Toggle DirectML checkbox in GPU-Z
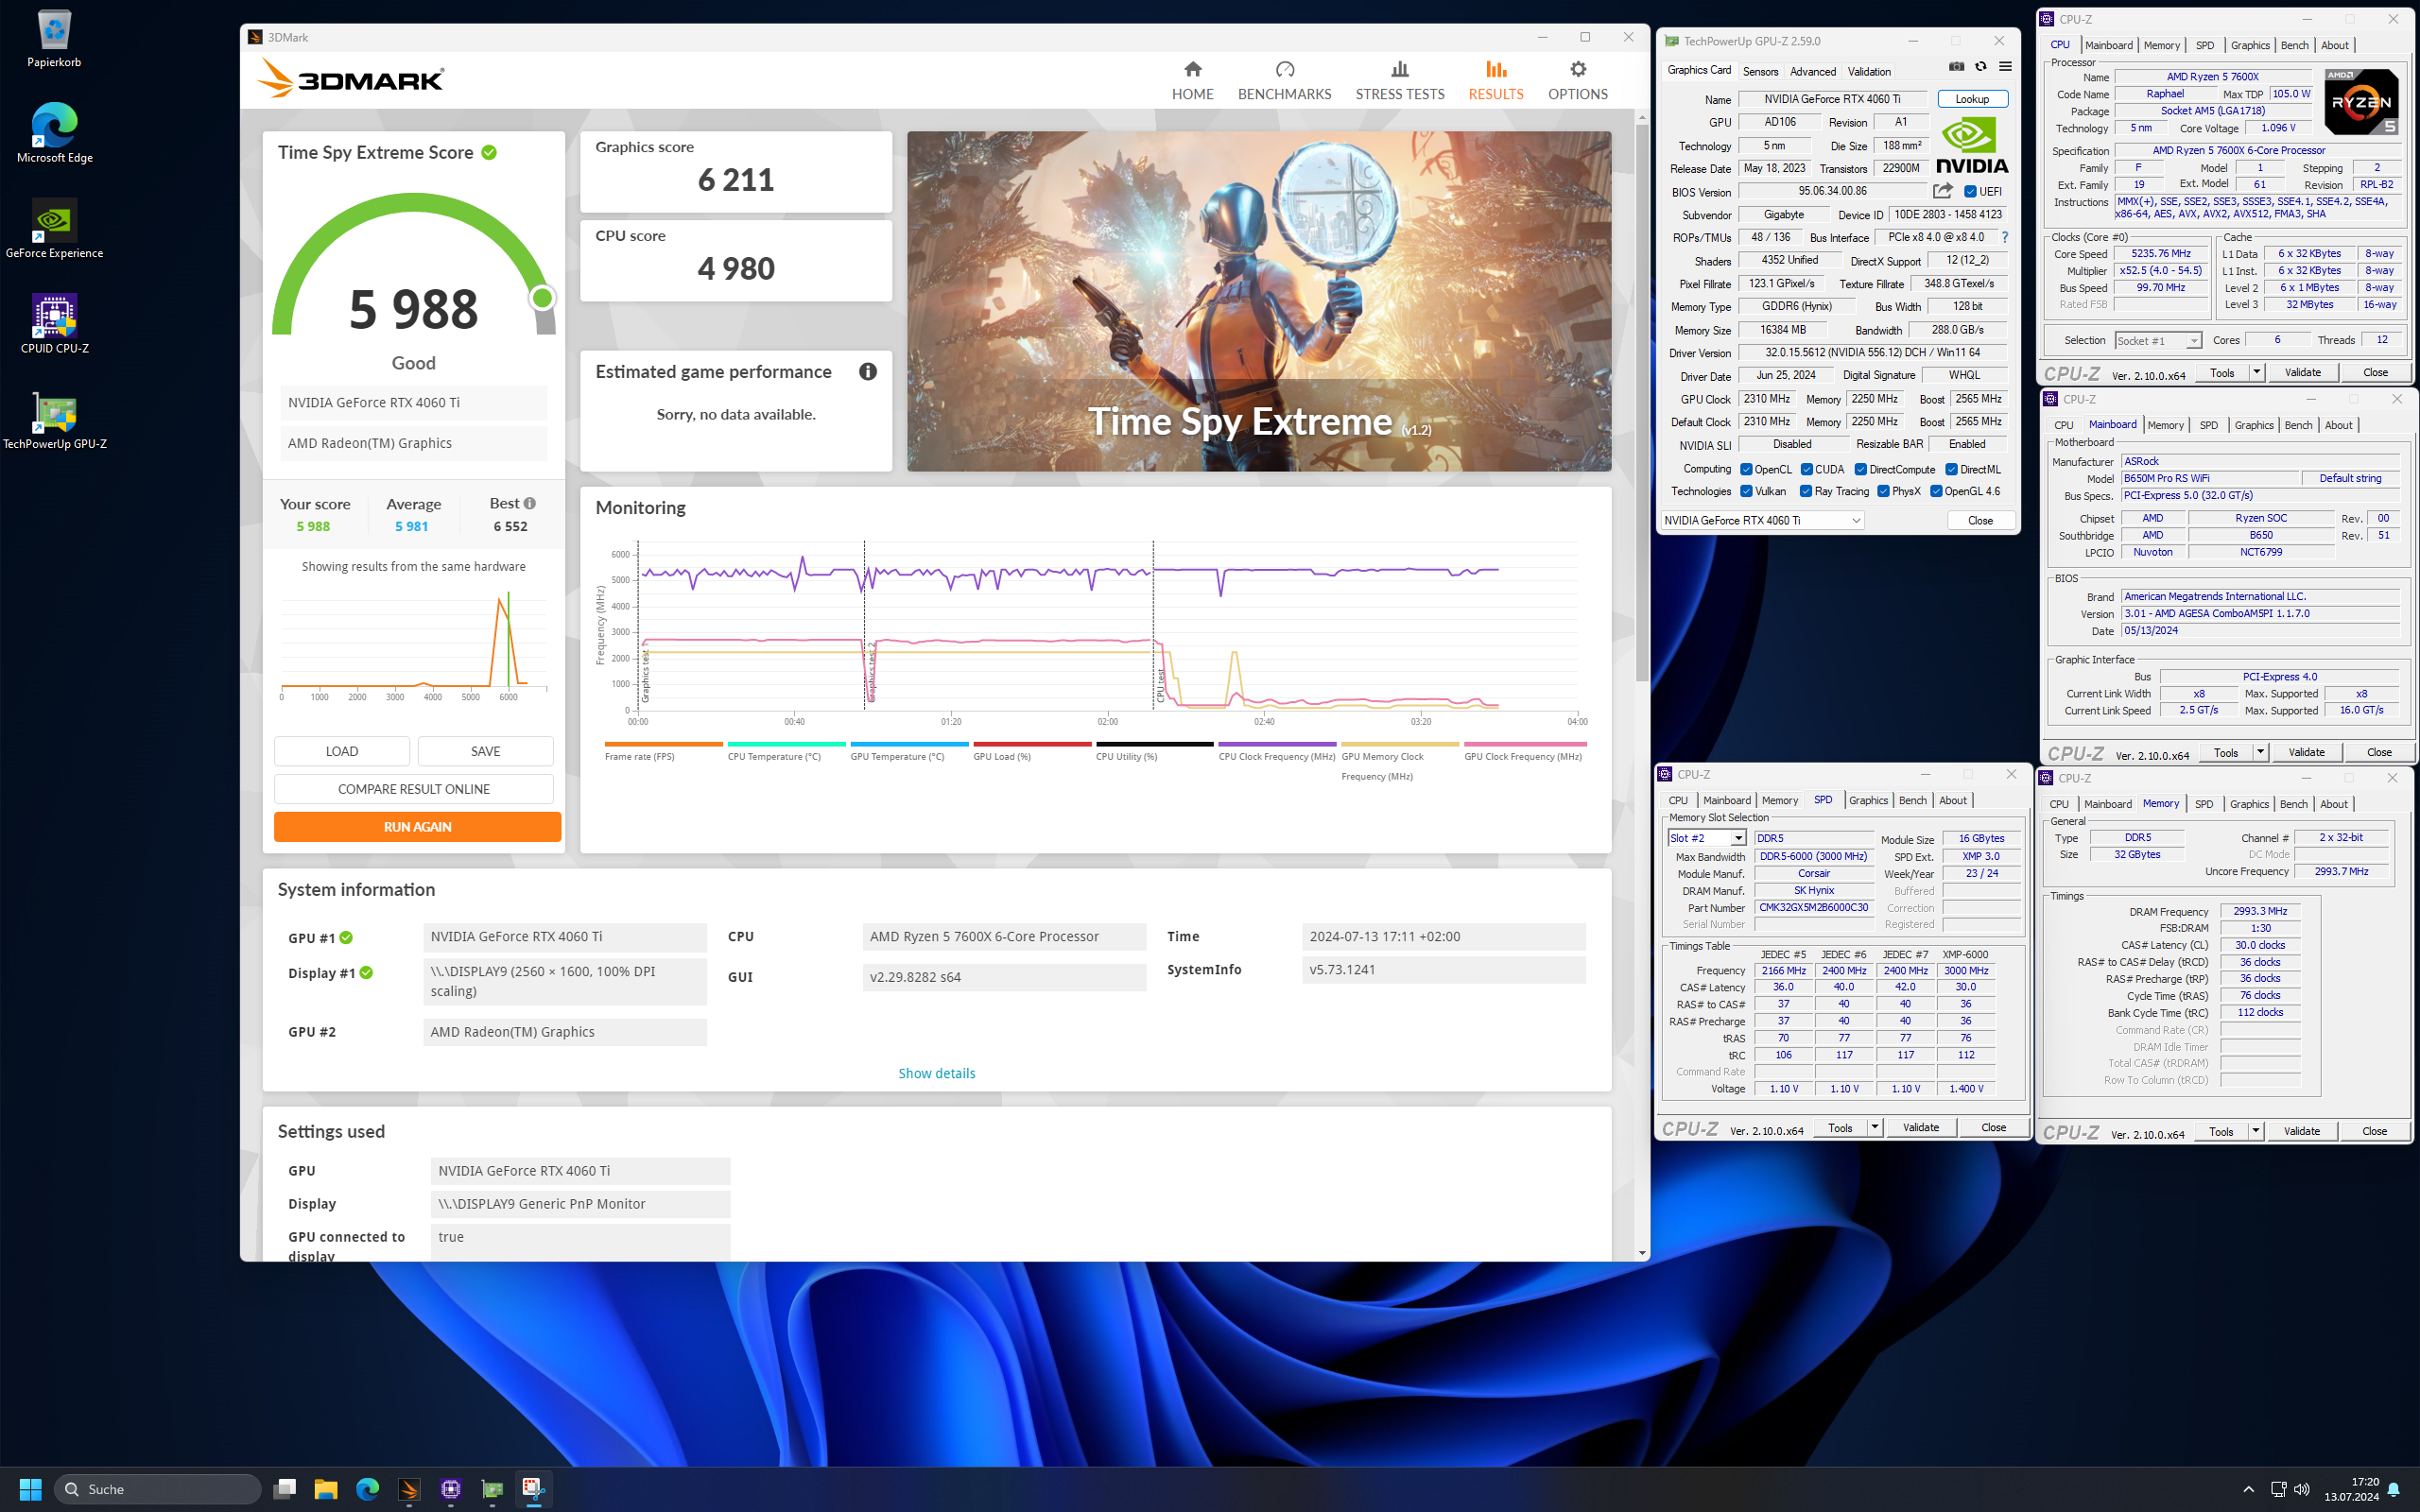Viewport: 2420px width, 1512px height. coord(1951,470)
